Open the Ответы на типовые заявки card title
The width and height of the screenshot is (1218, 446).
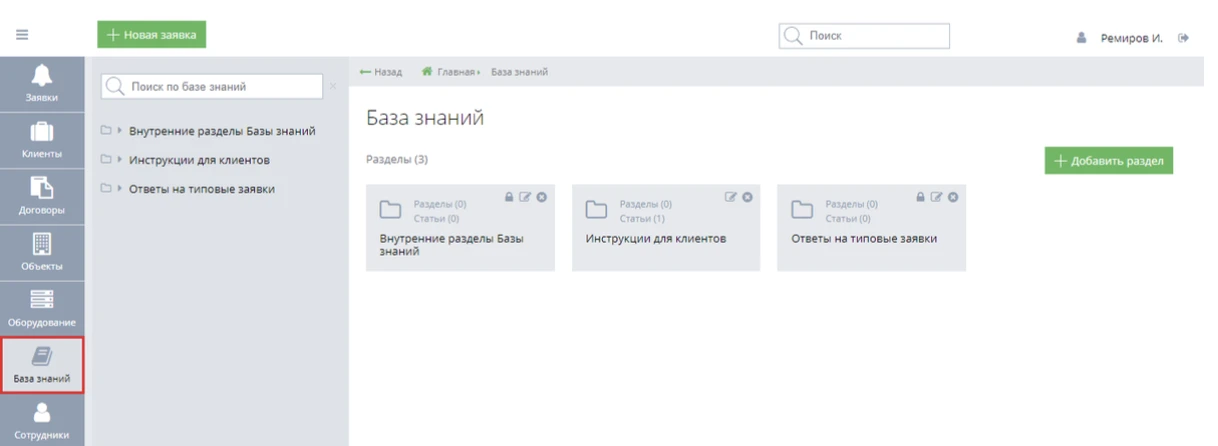pos(864,239)
